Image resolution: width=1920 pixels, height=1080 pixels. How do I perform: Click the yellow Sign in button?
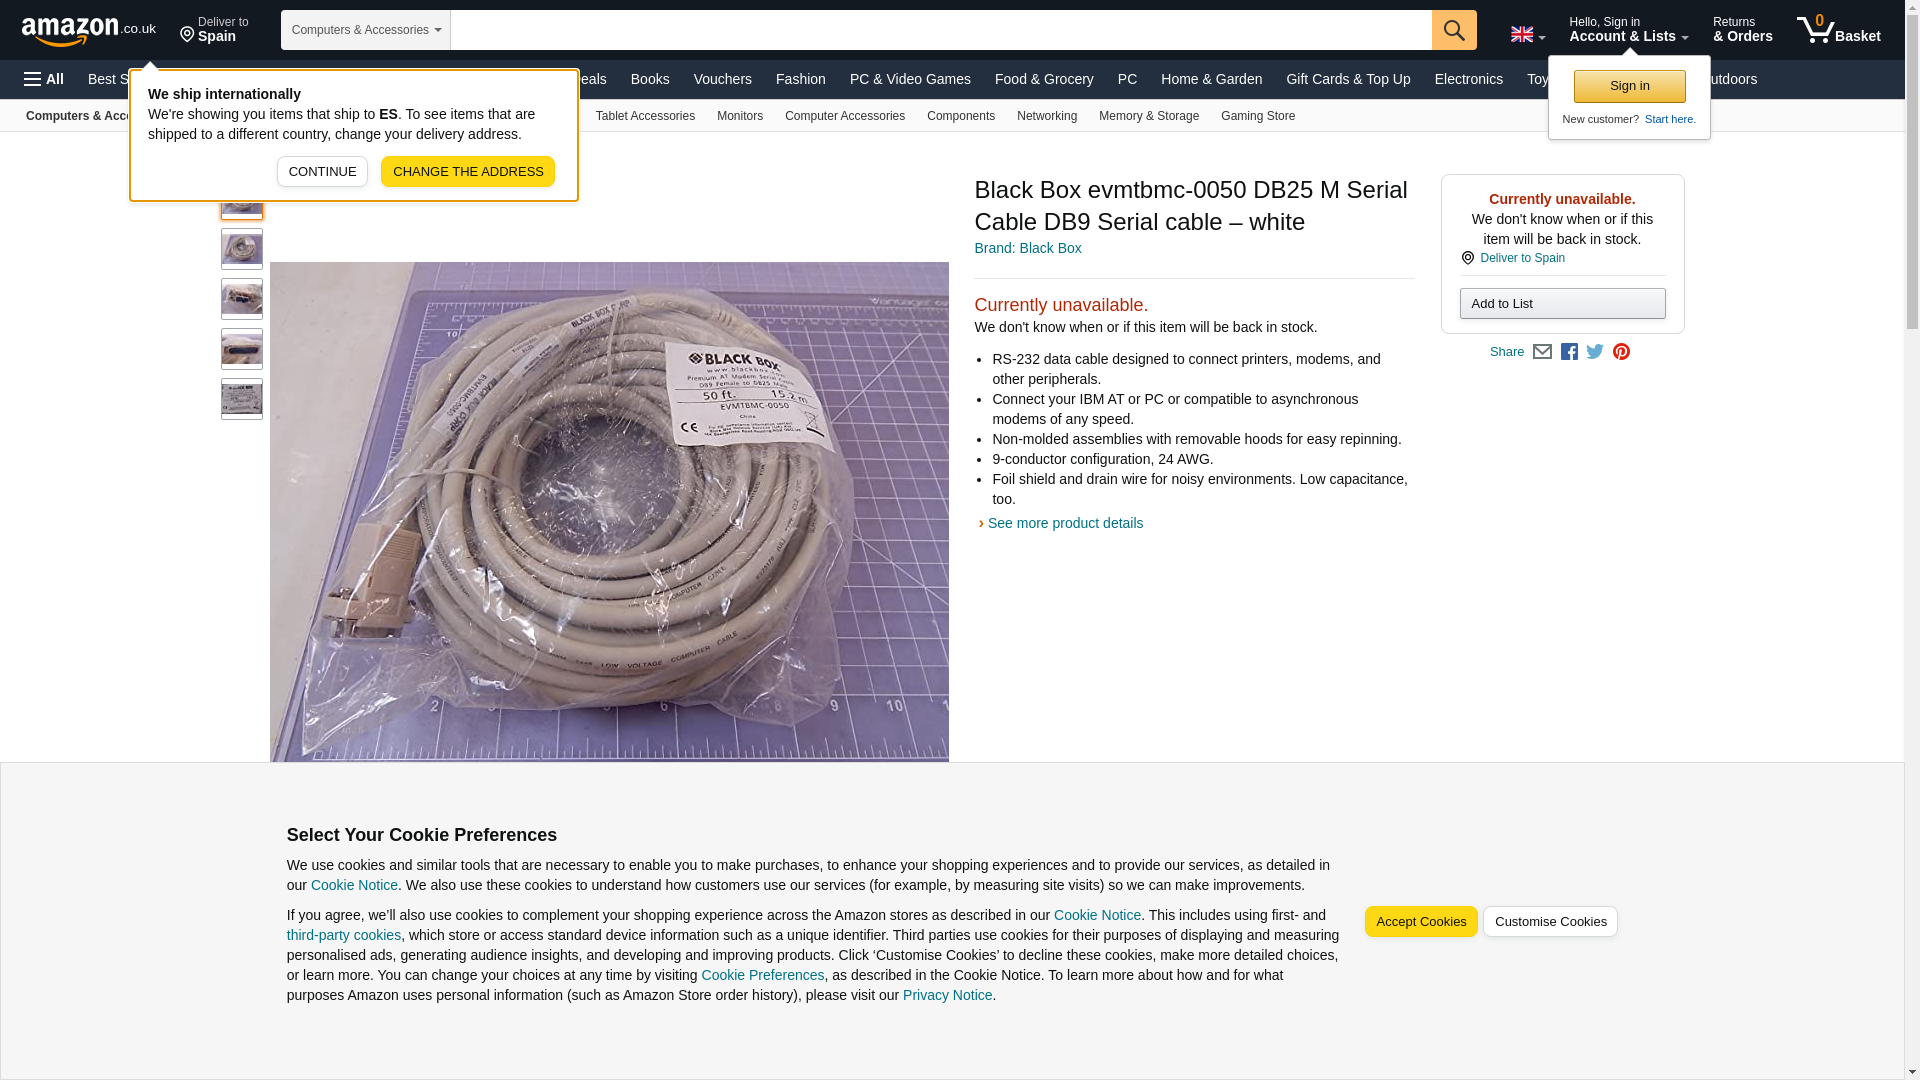[x=1630, y=86]
